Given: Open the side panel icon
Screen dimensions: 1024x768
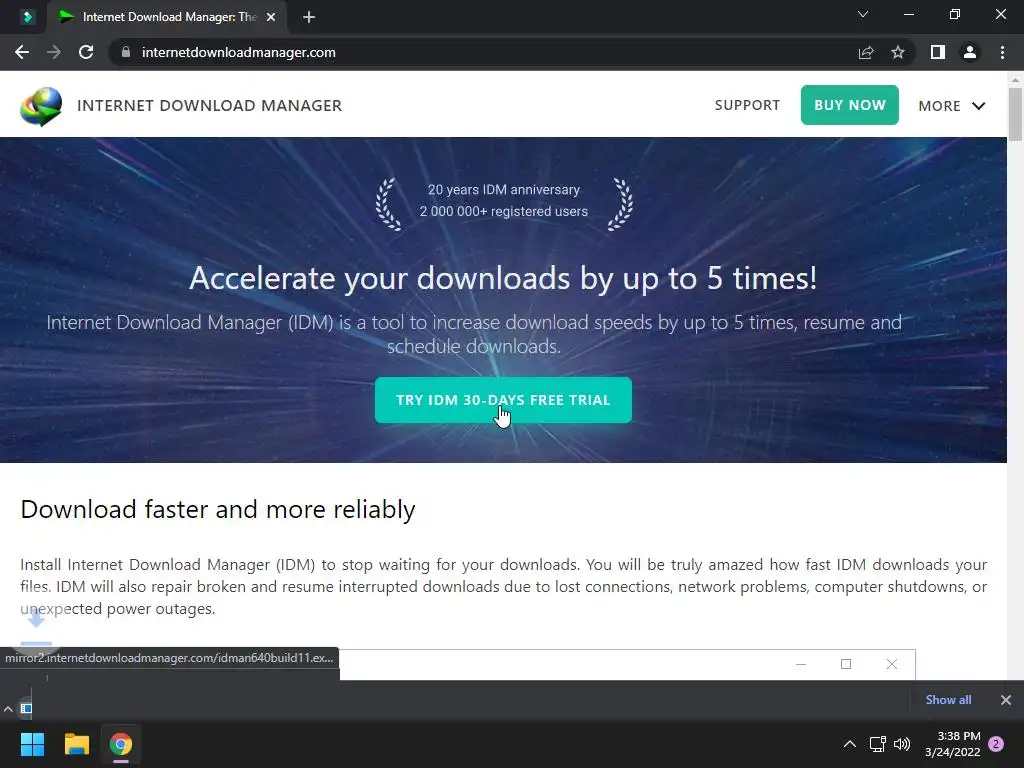Looking at the screenshot, I should (x=938, y=52).
